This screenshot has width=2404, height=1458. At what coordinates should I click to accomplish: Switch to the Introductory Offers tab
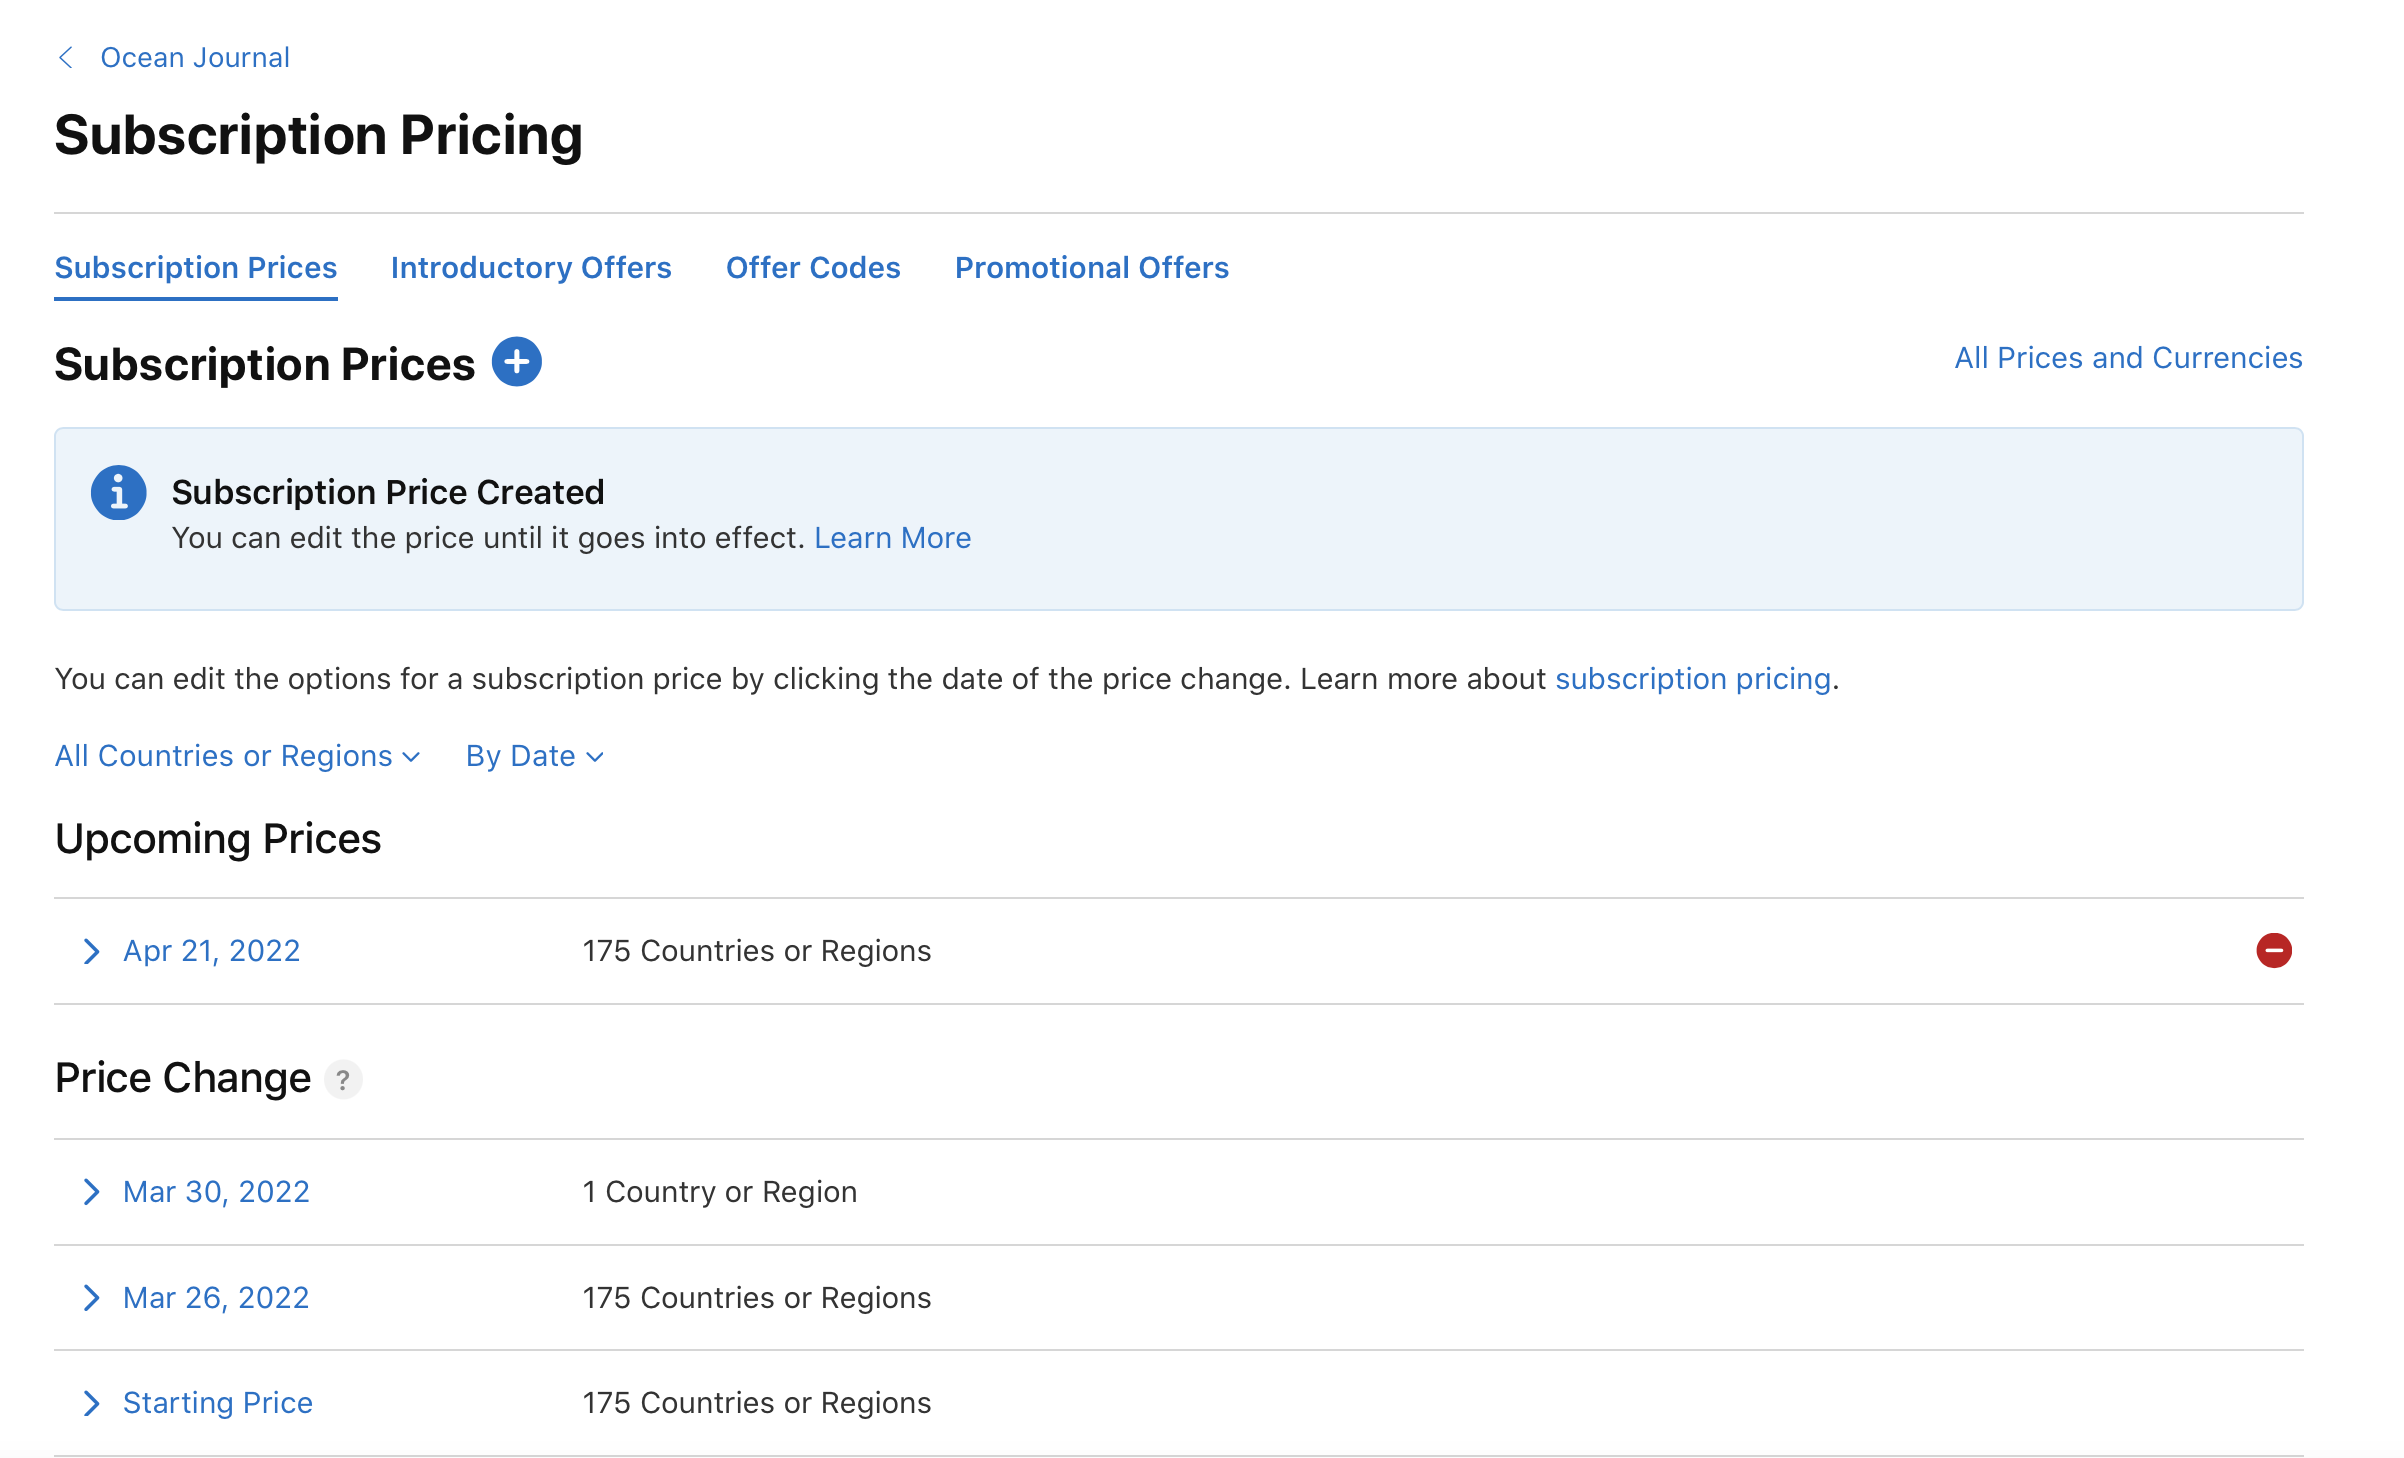coord(531,268)
